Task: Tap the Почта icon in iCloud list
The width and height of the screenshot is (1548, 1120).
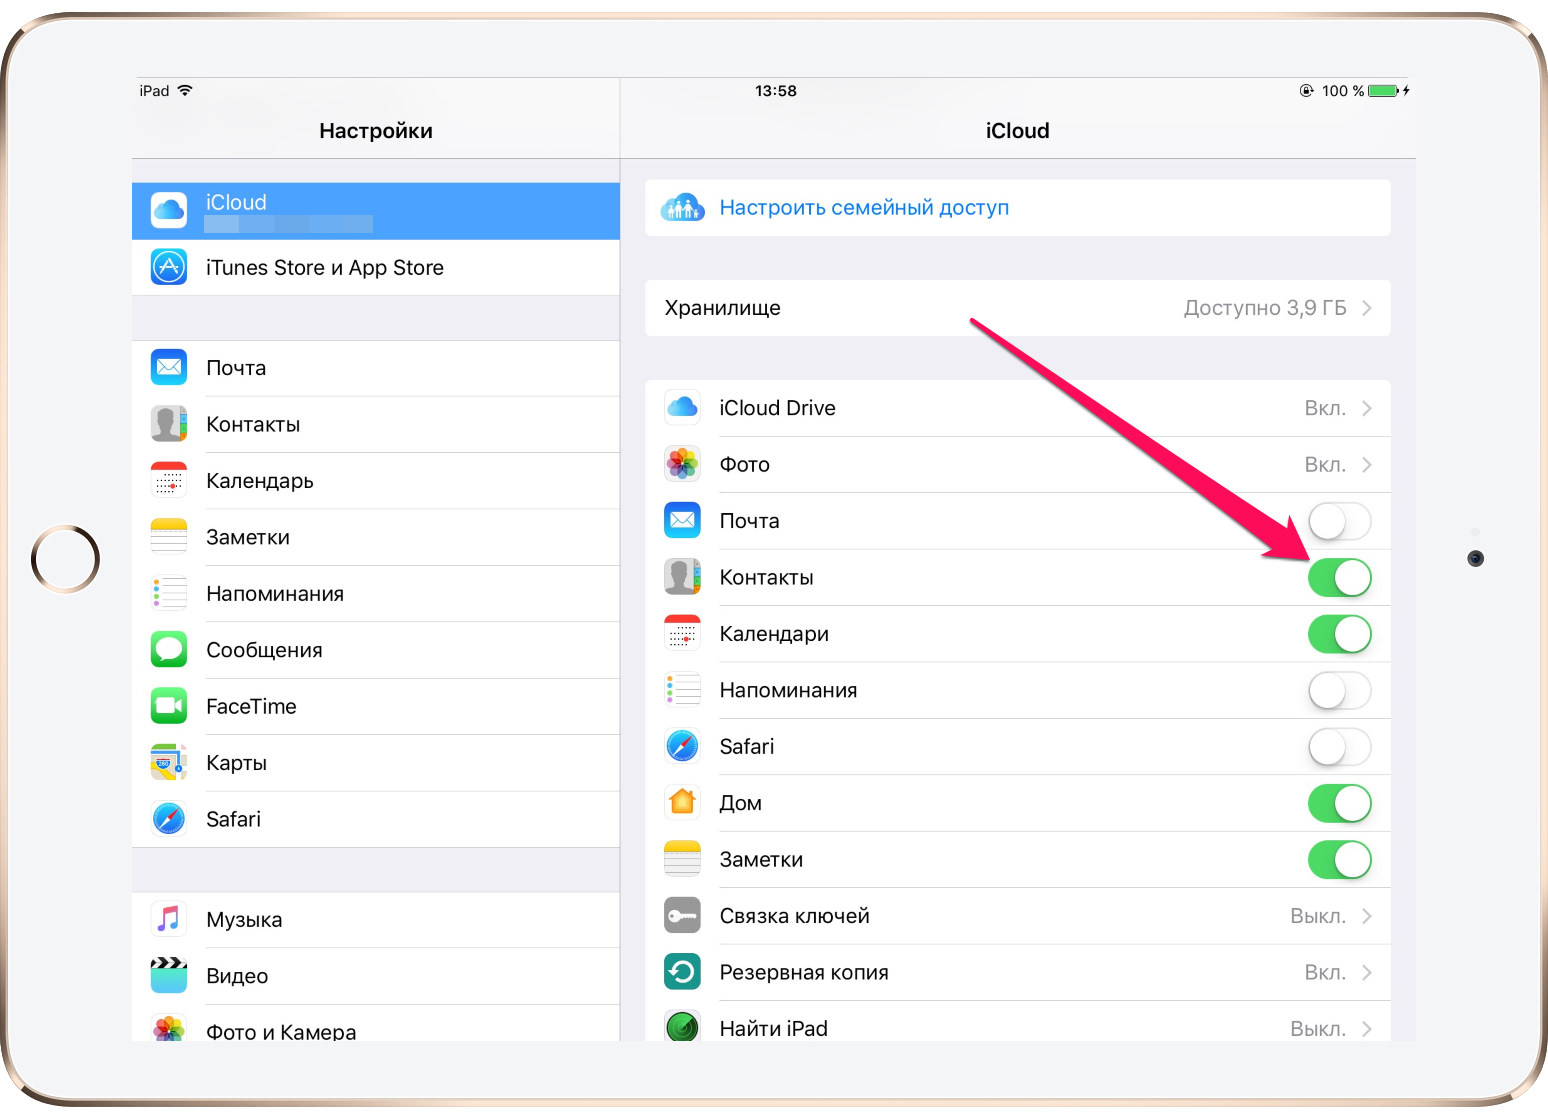Action: point(682,520)
